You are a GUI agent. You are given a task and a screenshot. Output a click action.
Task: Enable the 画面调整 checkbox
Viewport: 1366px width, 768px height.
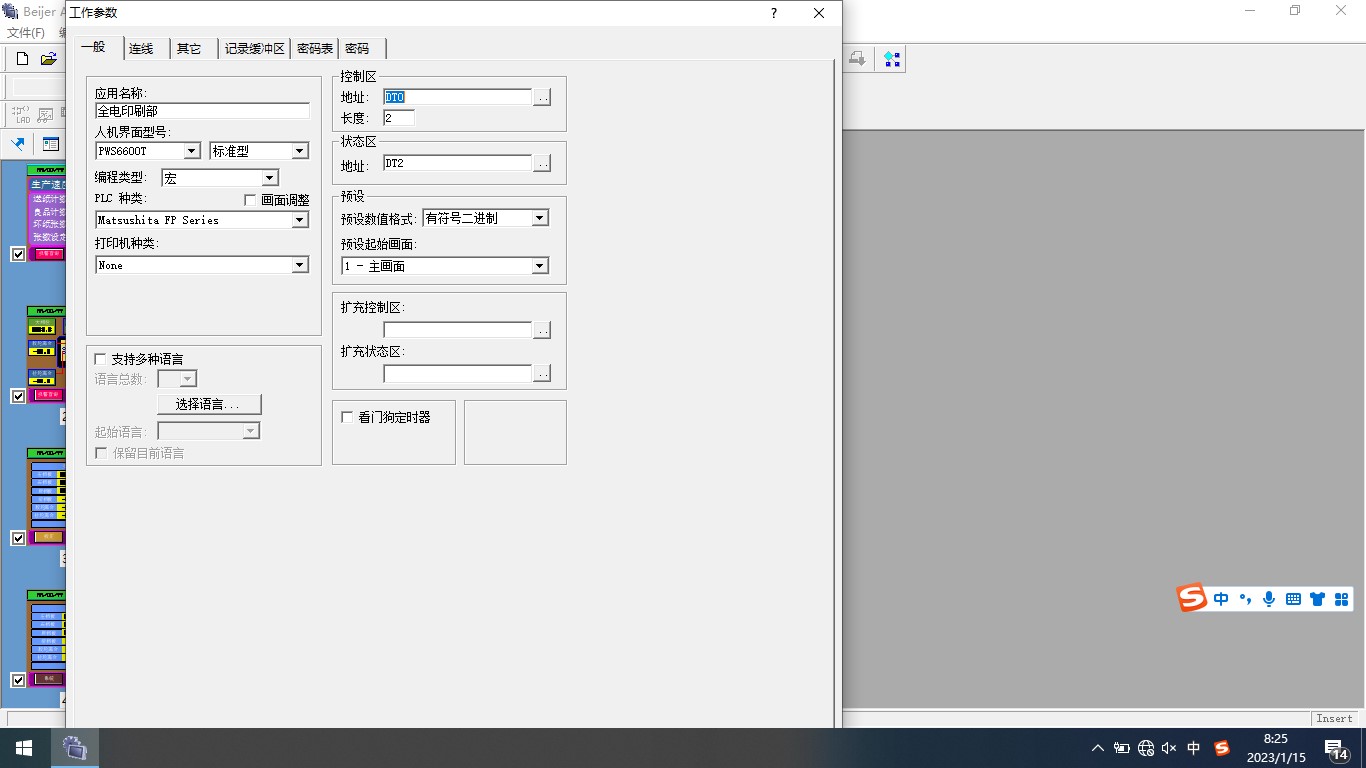tap(251, 200)
